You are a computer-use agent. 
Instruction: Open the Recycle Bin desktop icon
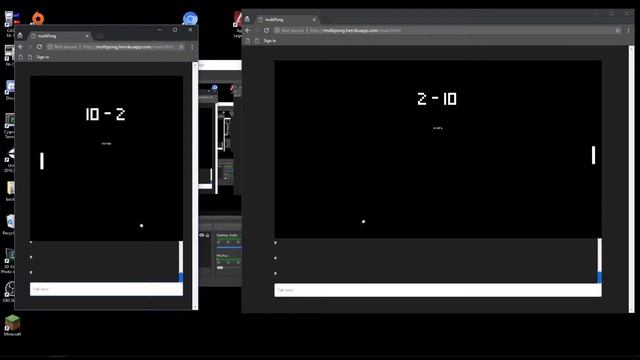(10, 224)
